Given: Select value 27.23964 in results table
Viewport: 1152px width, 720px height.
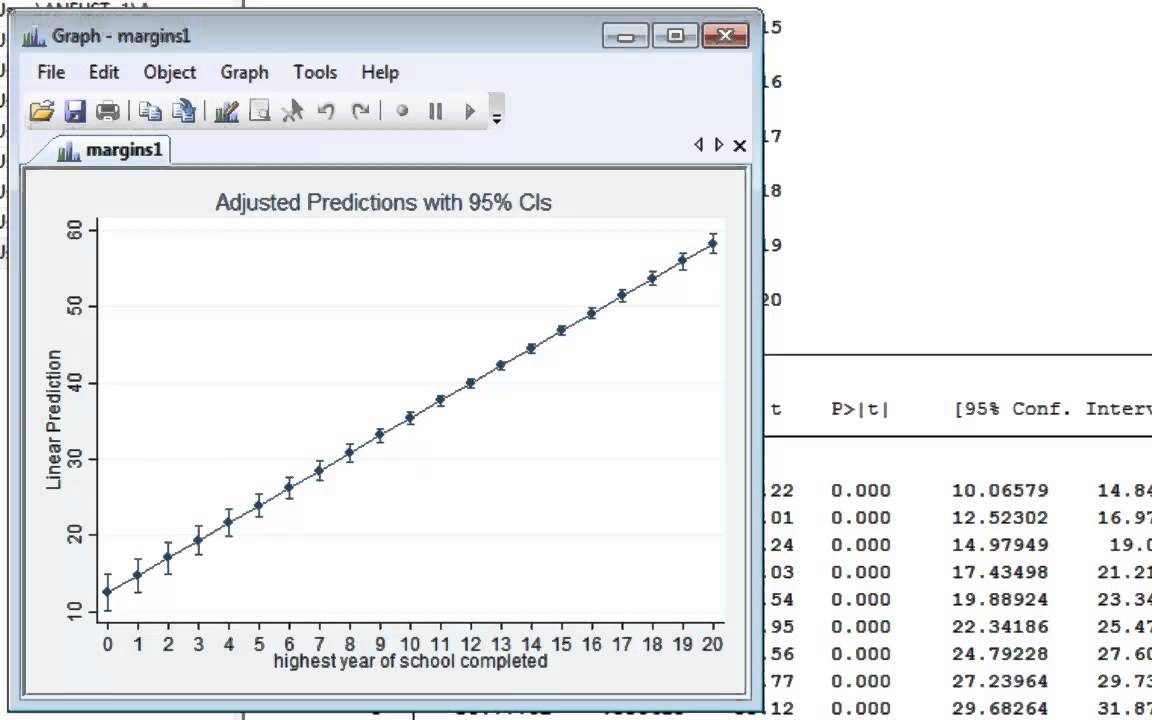Looking at the screenshot, I should coord(1000,681).
